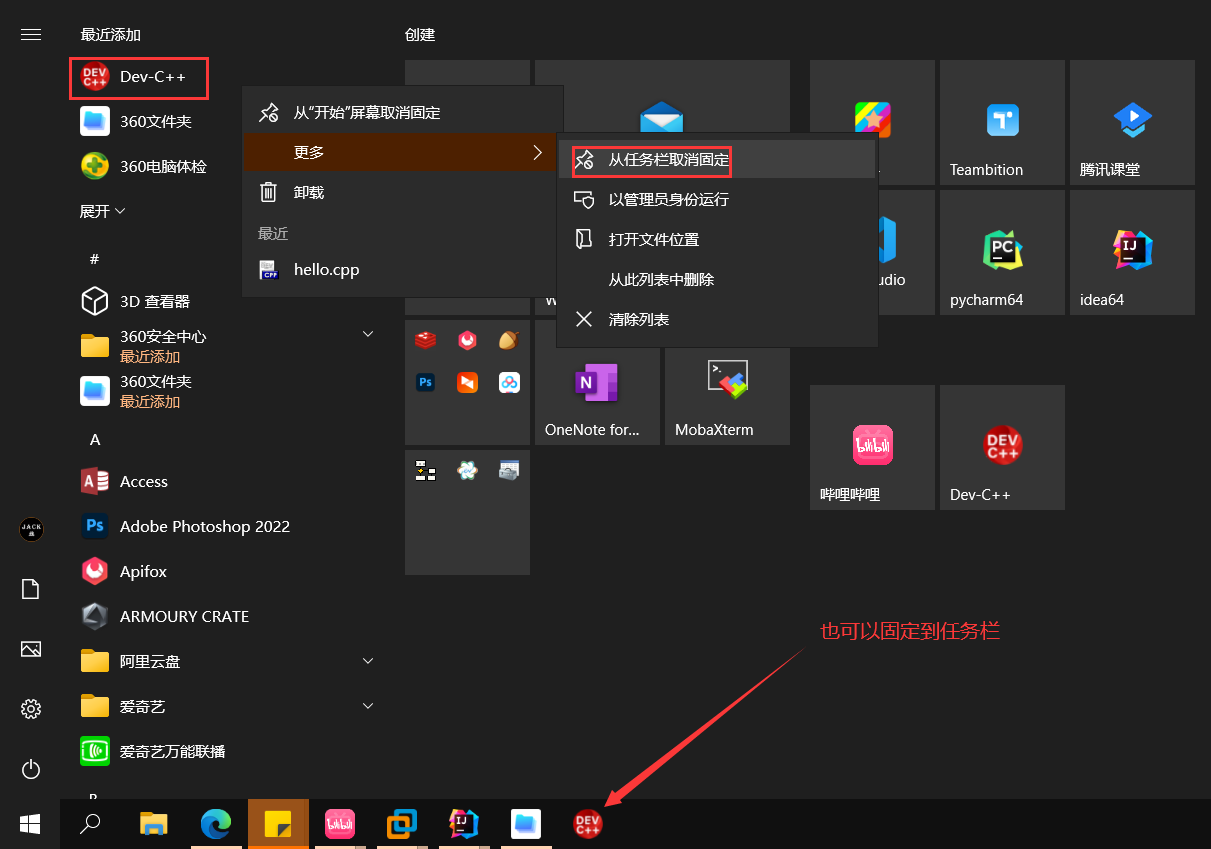The image size is (1211, 849).
Task: Open Sticky Notes on the taskbar
Action: pos(278,824)
